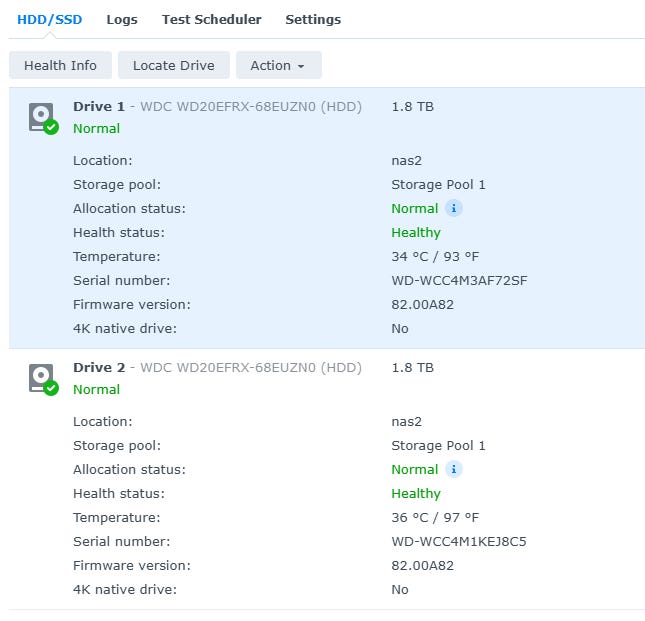The width and height of the screenshot is (645, 621).
Task: Click Drive 1 allocation status info icon
Action: pos(454,209)
